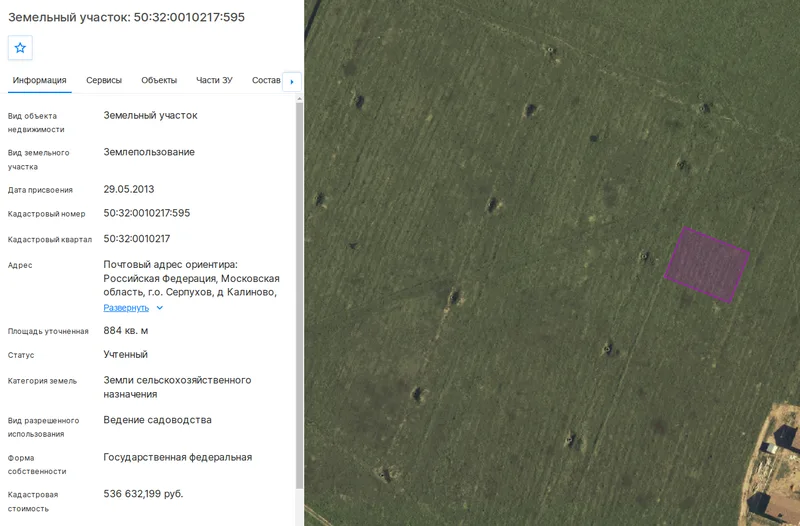Click the Кадастровый номер value 50:32:0010217:595
This screenshot has height=526, width=800.
pyautogui.click(x=147, y=213)
